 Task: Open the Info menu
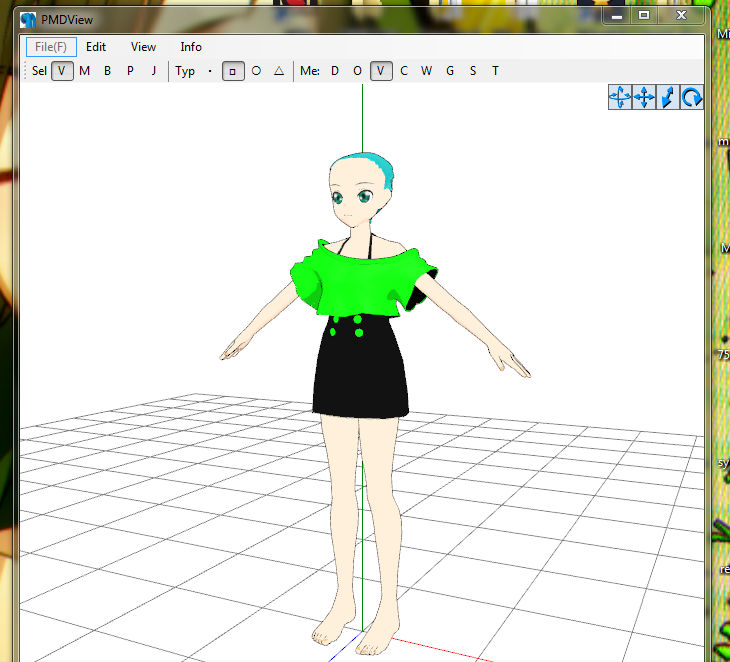pos(191,47)
